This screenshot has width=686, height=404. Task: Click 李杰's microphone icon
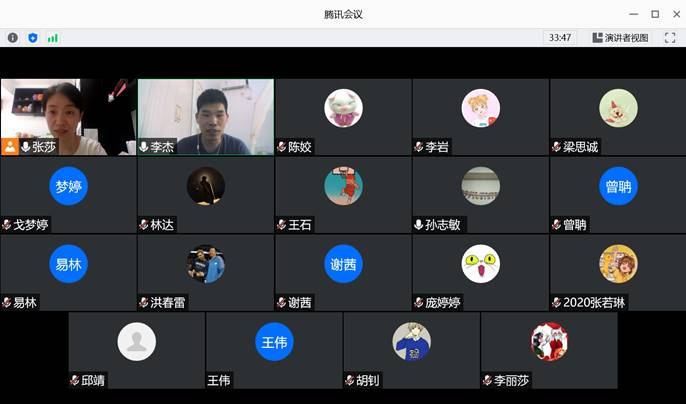(144, 147)
